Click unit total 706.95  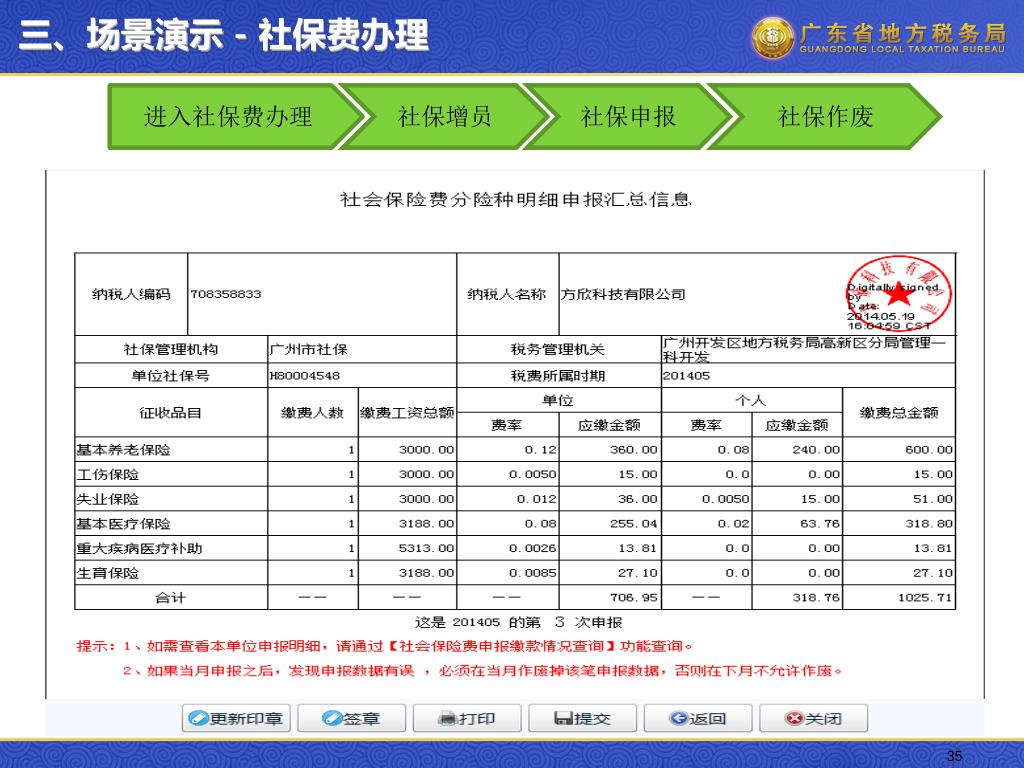(x=633, y=598)
